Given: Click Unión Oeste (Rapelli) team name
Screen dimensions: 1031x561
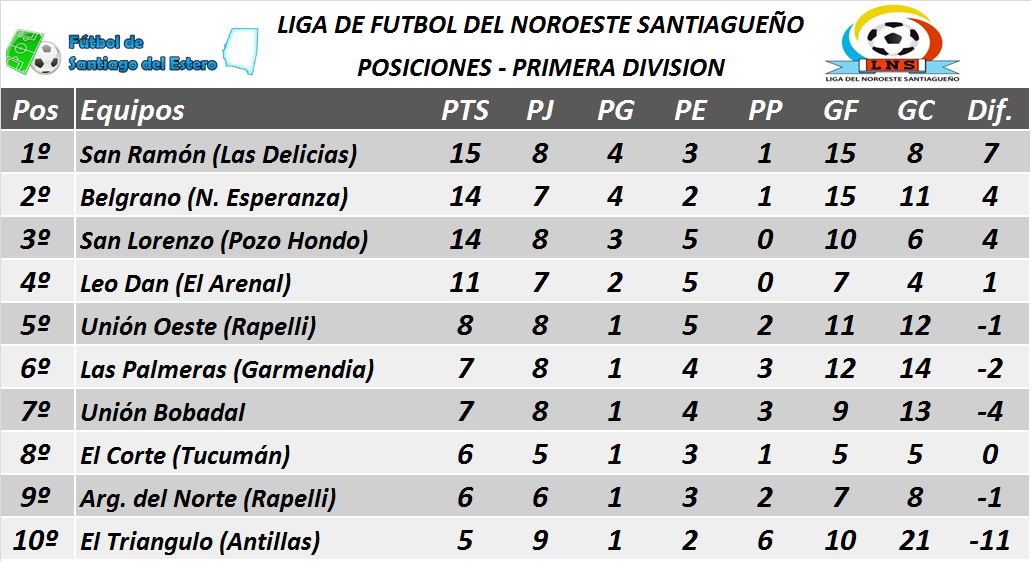Looking at the screenshot, I should pyautogui.click(x=198, y=326).
